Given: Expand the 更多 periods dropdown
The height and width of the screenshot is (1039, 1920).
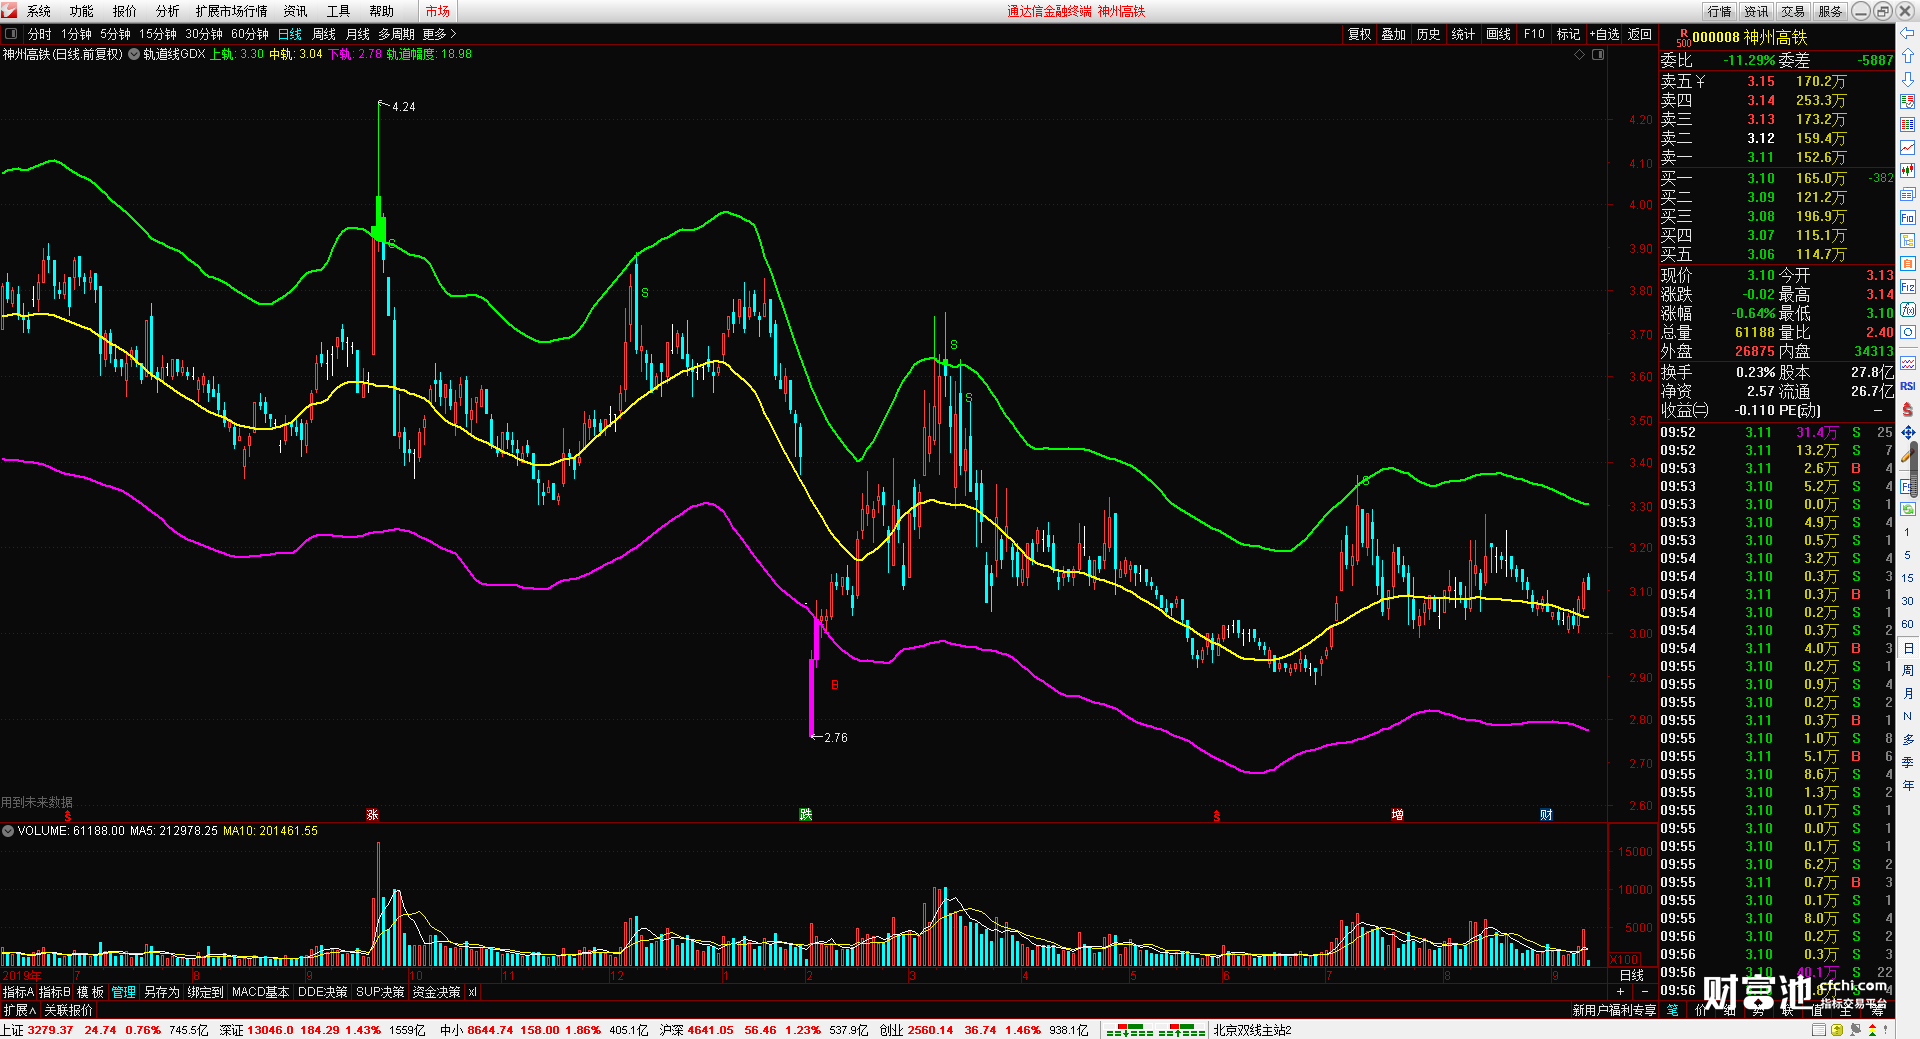Looking at the screenshot, I should pos(439,34).
